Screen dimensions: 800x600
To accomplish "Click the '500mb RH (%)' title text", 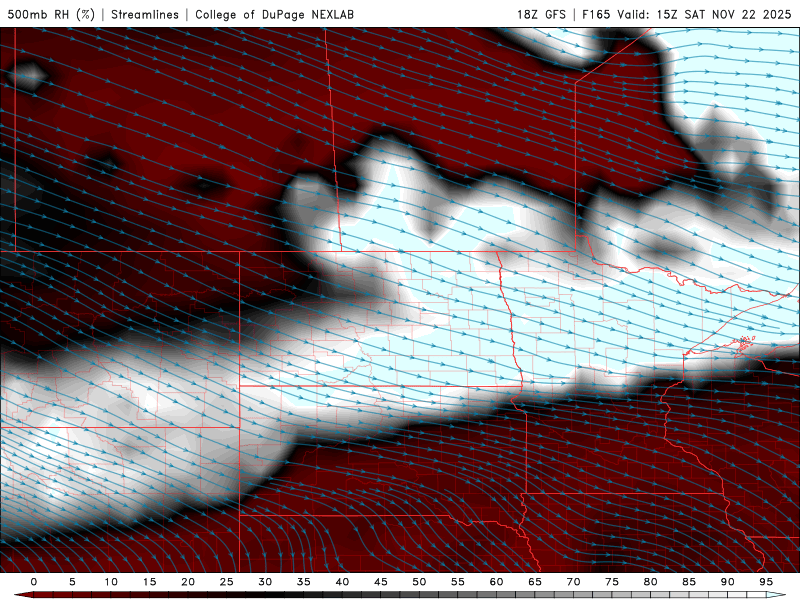I will point(51,14).
